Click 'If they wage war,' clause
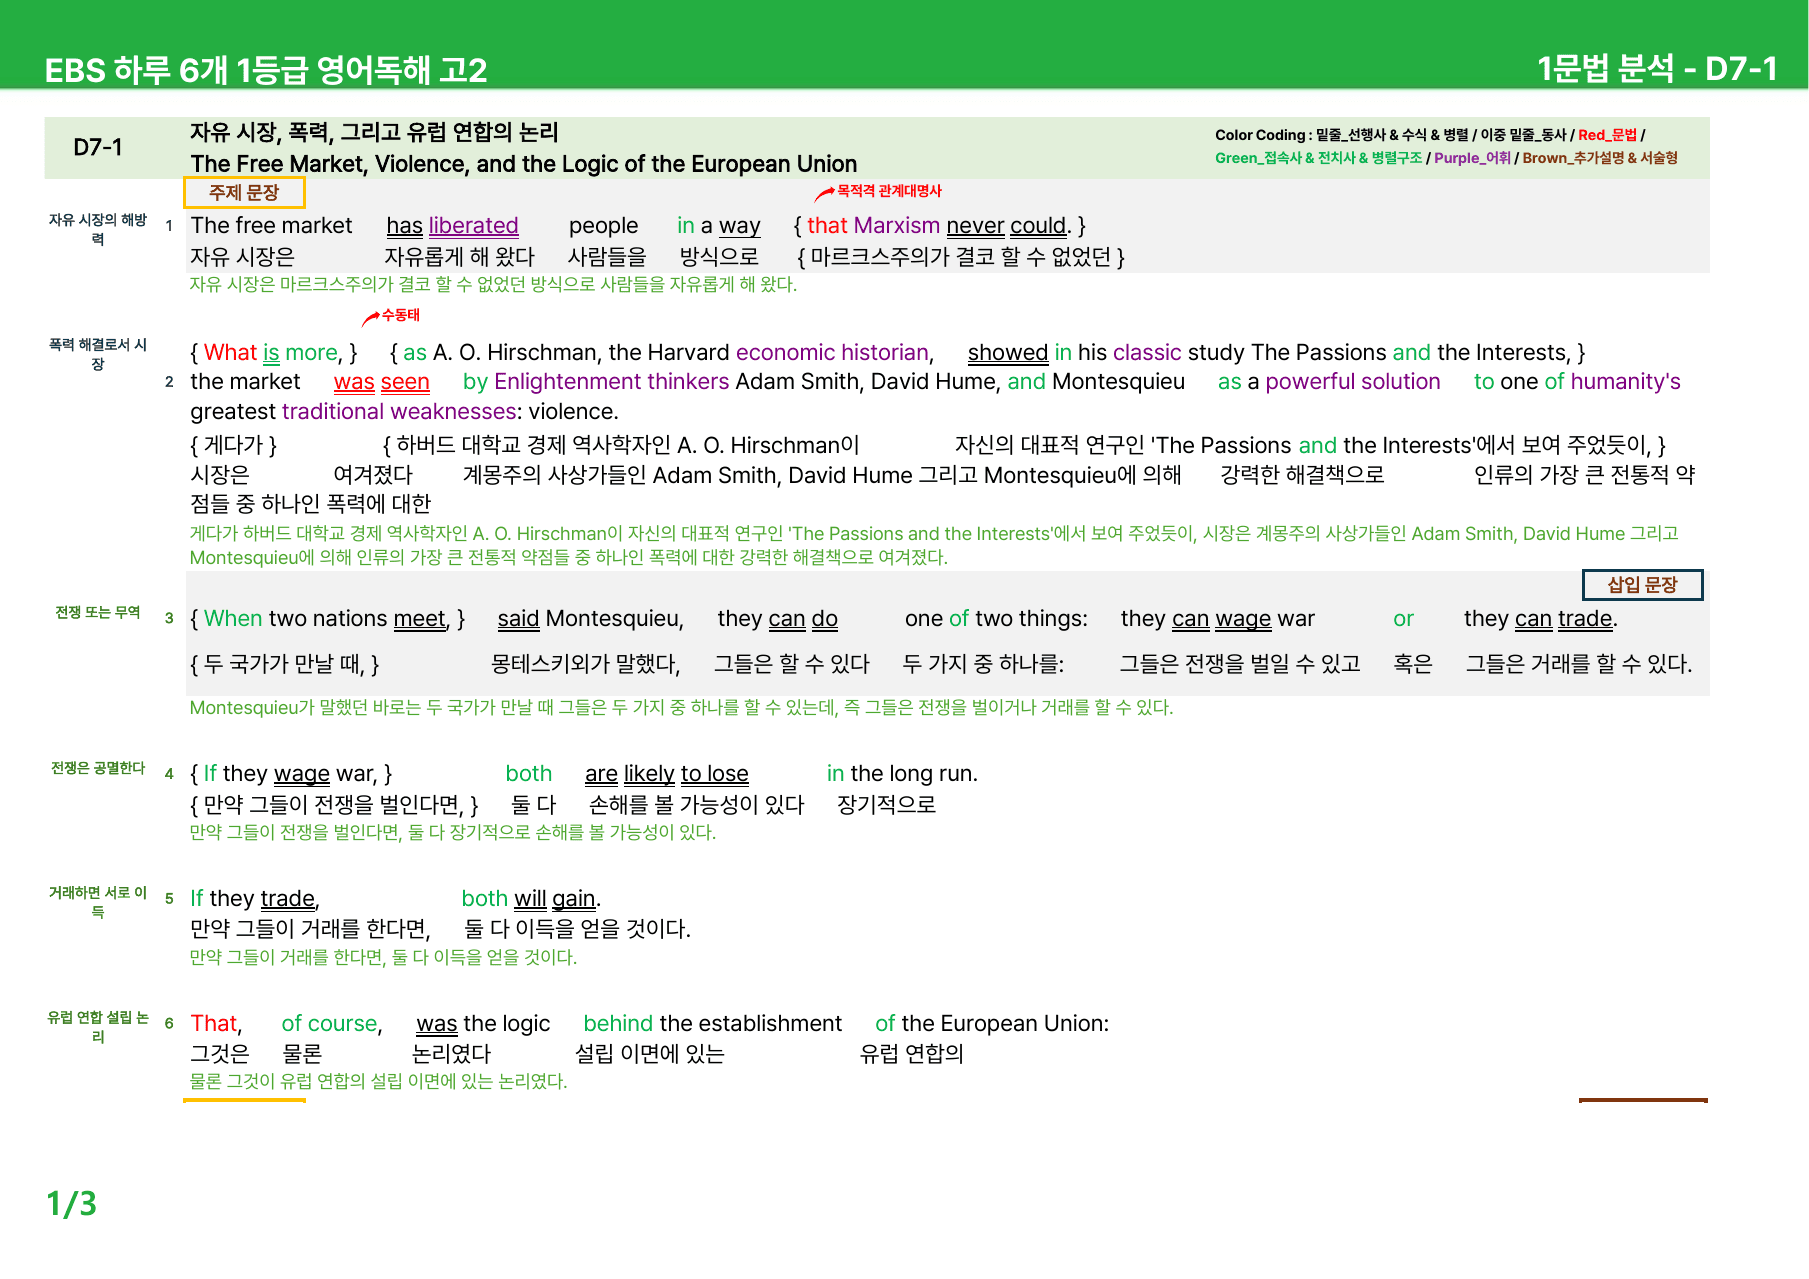This screenshot has width=1809, height=1279. pos(290,774)
